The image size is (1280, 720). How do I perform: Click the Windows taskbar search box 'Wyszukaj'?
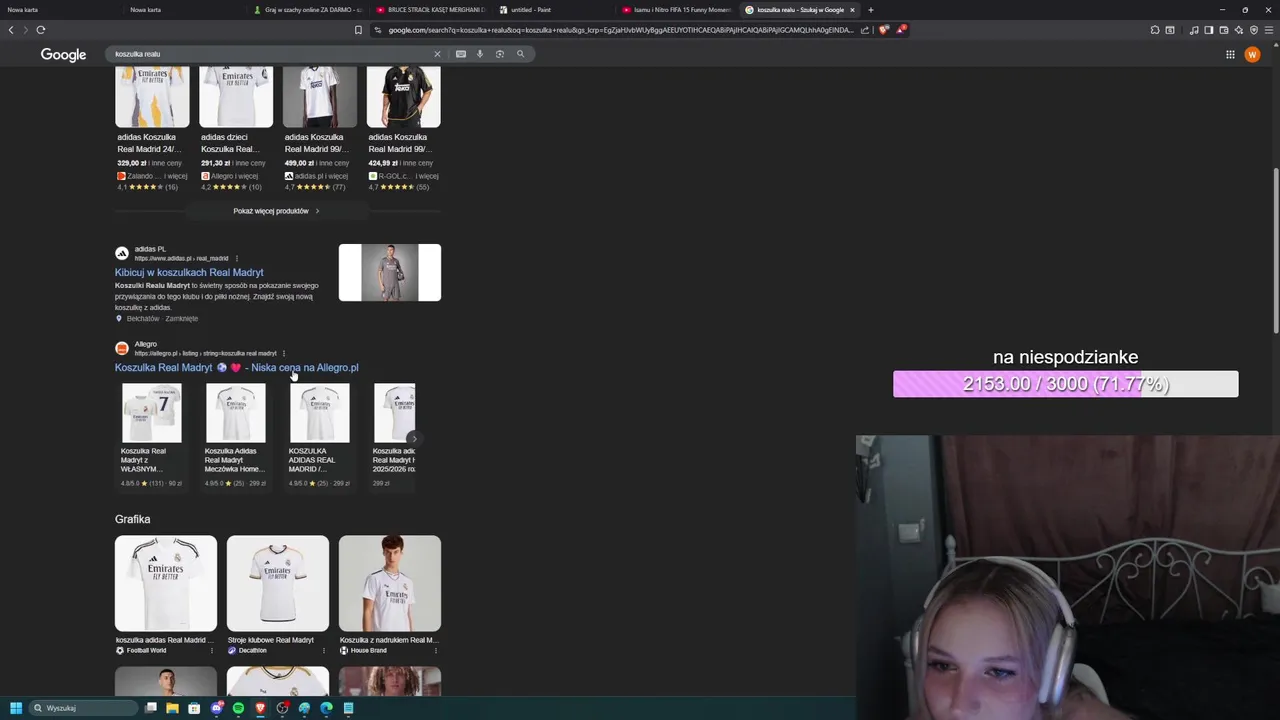83,708
